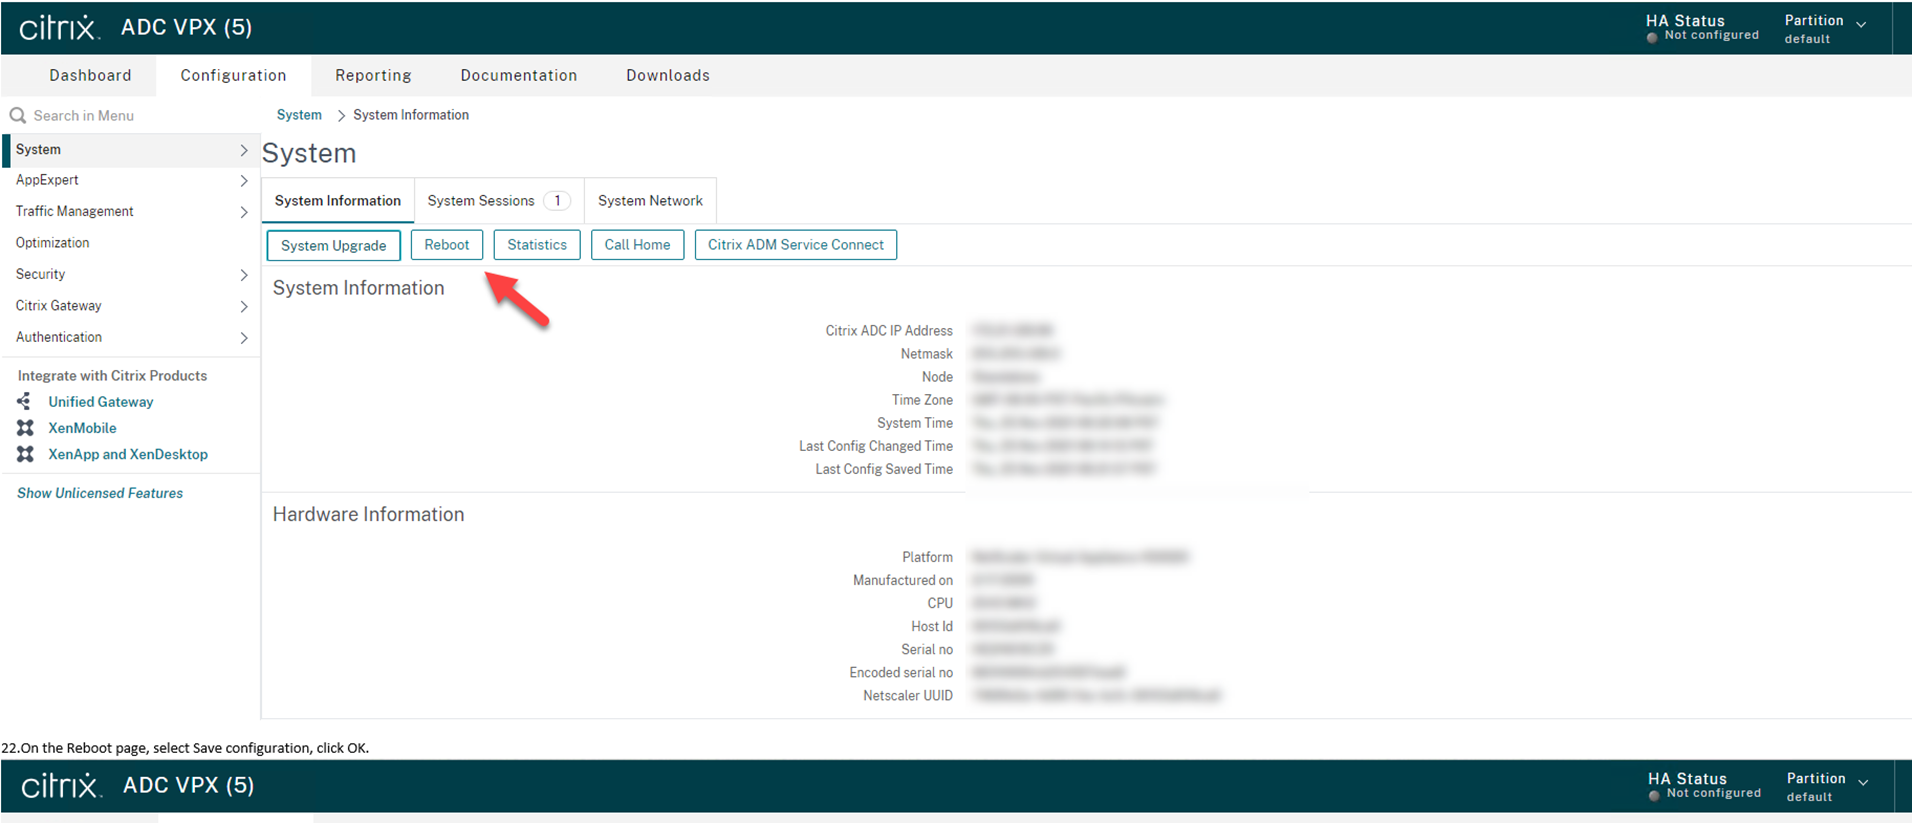Image resolution: width=1912 pixels, height=823 pixels.
Task: Open the Unified Gateway link
Action: pos(101,402)
